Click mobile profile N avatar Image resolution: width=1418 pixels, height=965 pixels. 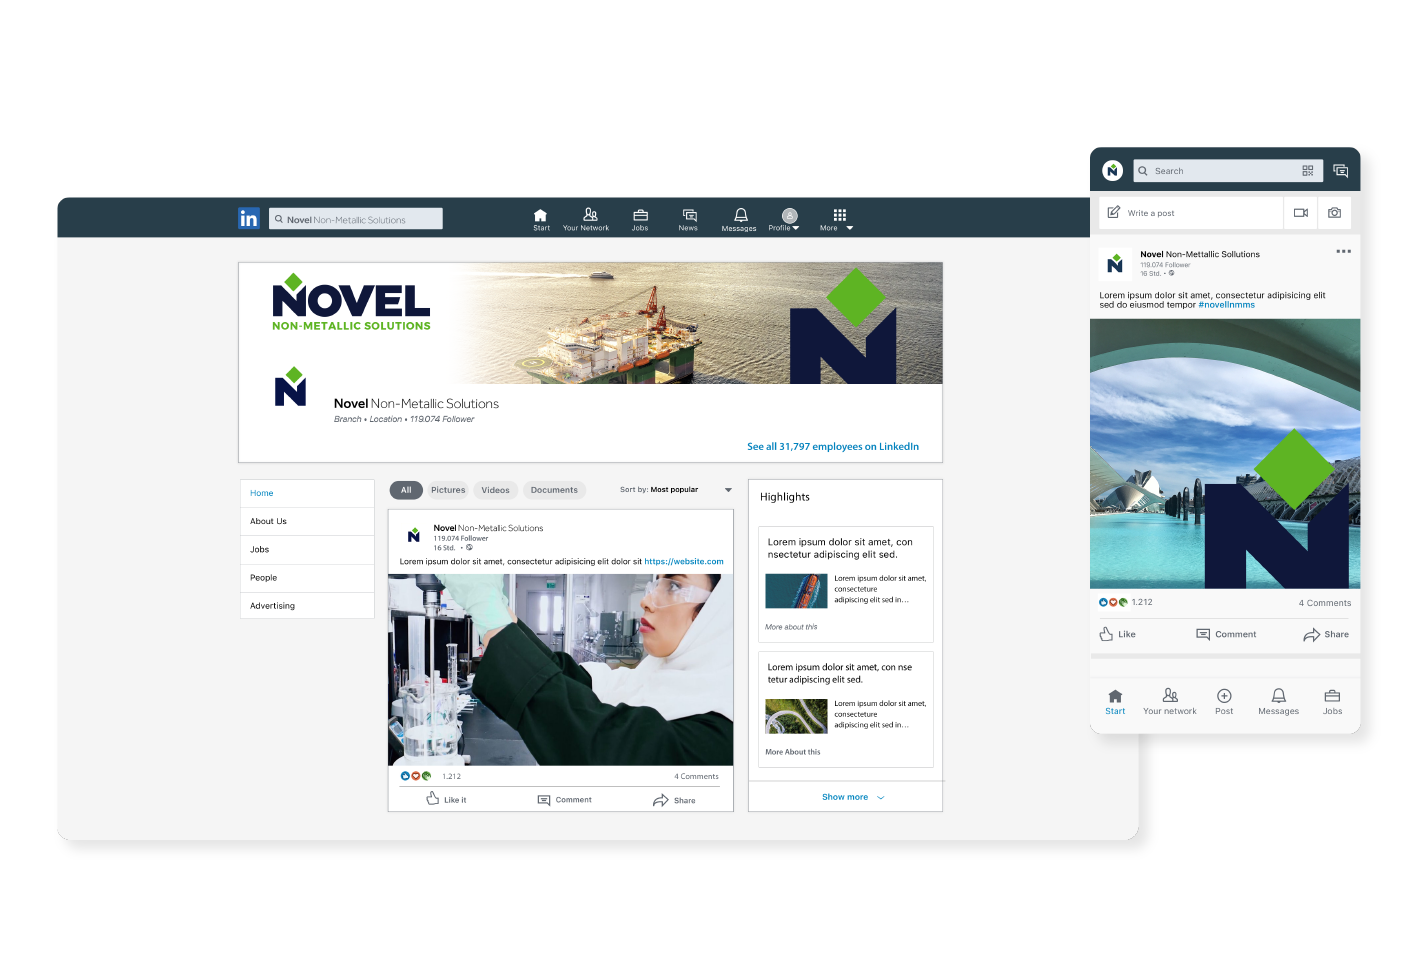pos(1112,171)
